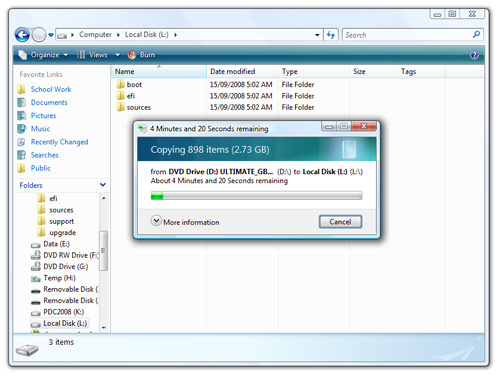Select Computer in the address breadcrumb
This screenshot has width=500, height=377.
point(95,35)
